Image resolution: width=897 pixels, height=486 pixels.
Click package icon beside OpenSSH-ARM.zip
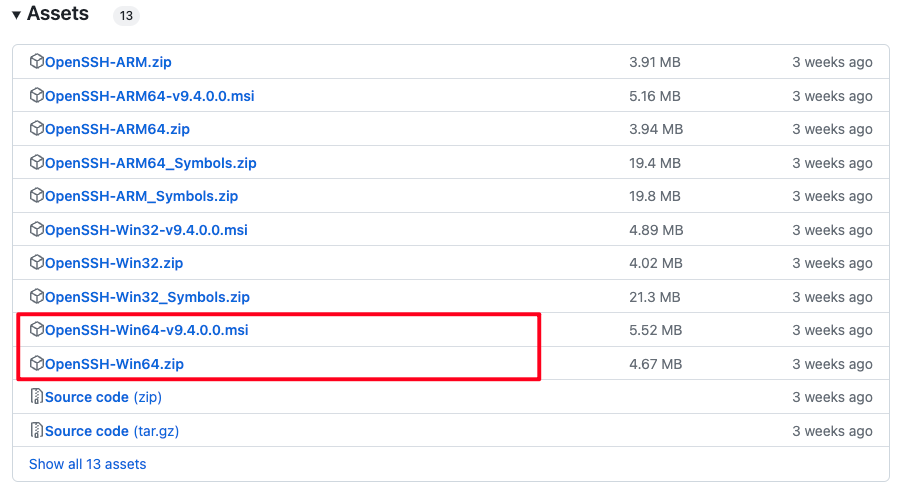coord(37,61)
